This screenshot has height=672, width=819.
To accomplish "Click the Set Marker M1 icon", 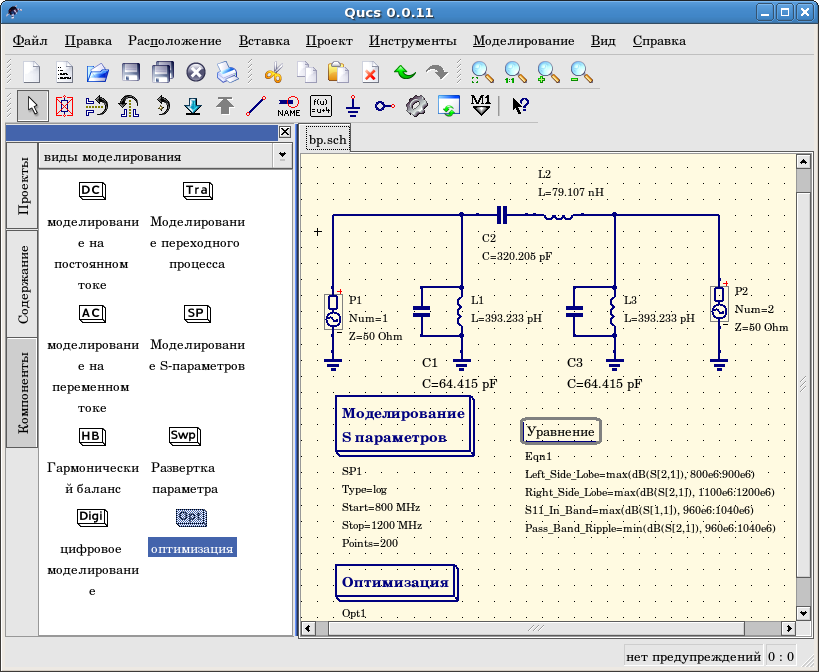I will 481,104.
